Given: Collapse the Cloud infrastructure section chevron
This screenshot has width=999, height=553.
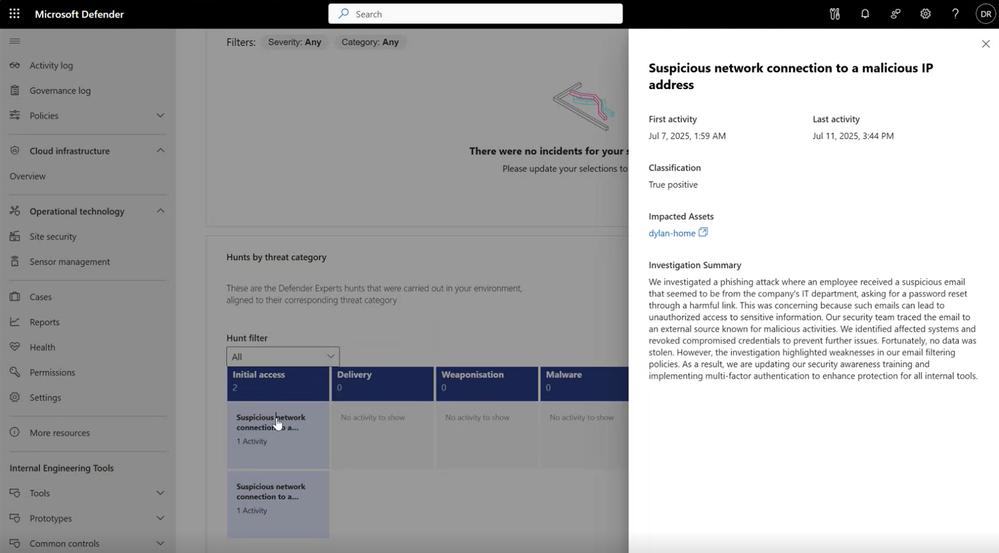Looking at the screenshot, I should [161, 150].
